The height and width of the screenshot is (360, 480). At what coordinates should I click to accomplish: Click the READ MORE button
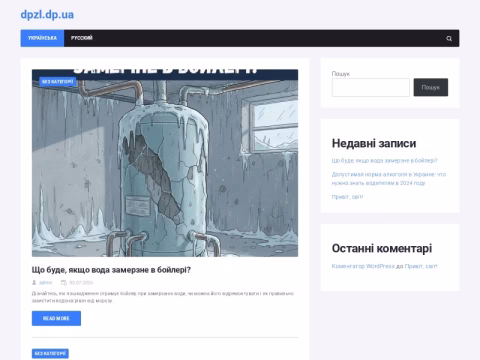click(x=56, y=318)
